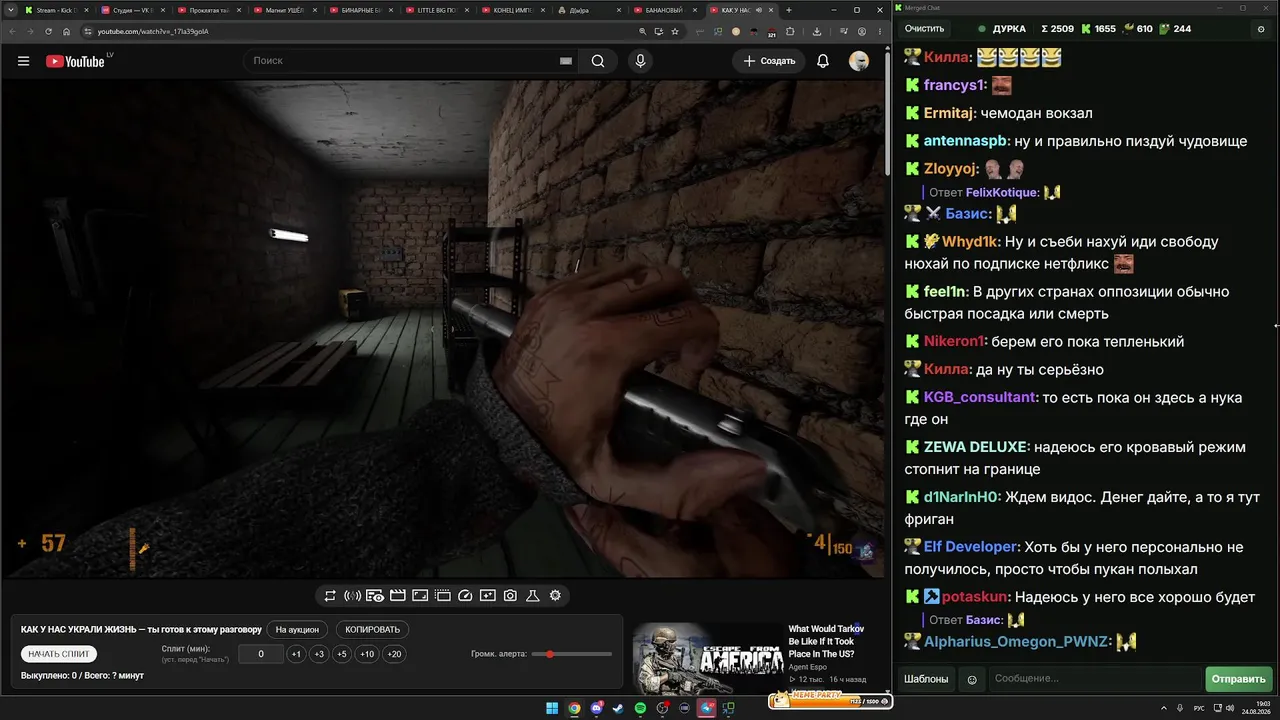Open the YouTube guide hamburger menu
Screen dimensions: 1280x720
[x=23, y=61]
